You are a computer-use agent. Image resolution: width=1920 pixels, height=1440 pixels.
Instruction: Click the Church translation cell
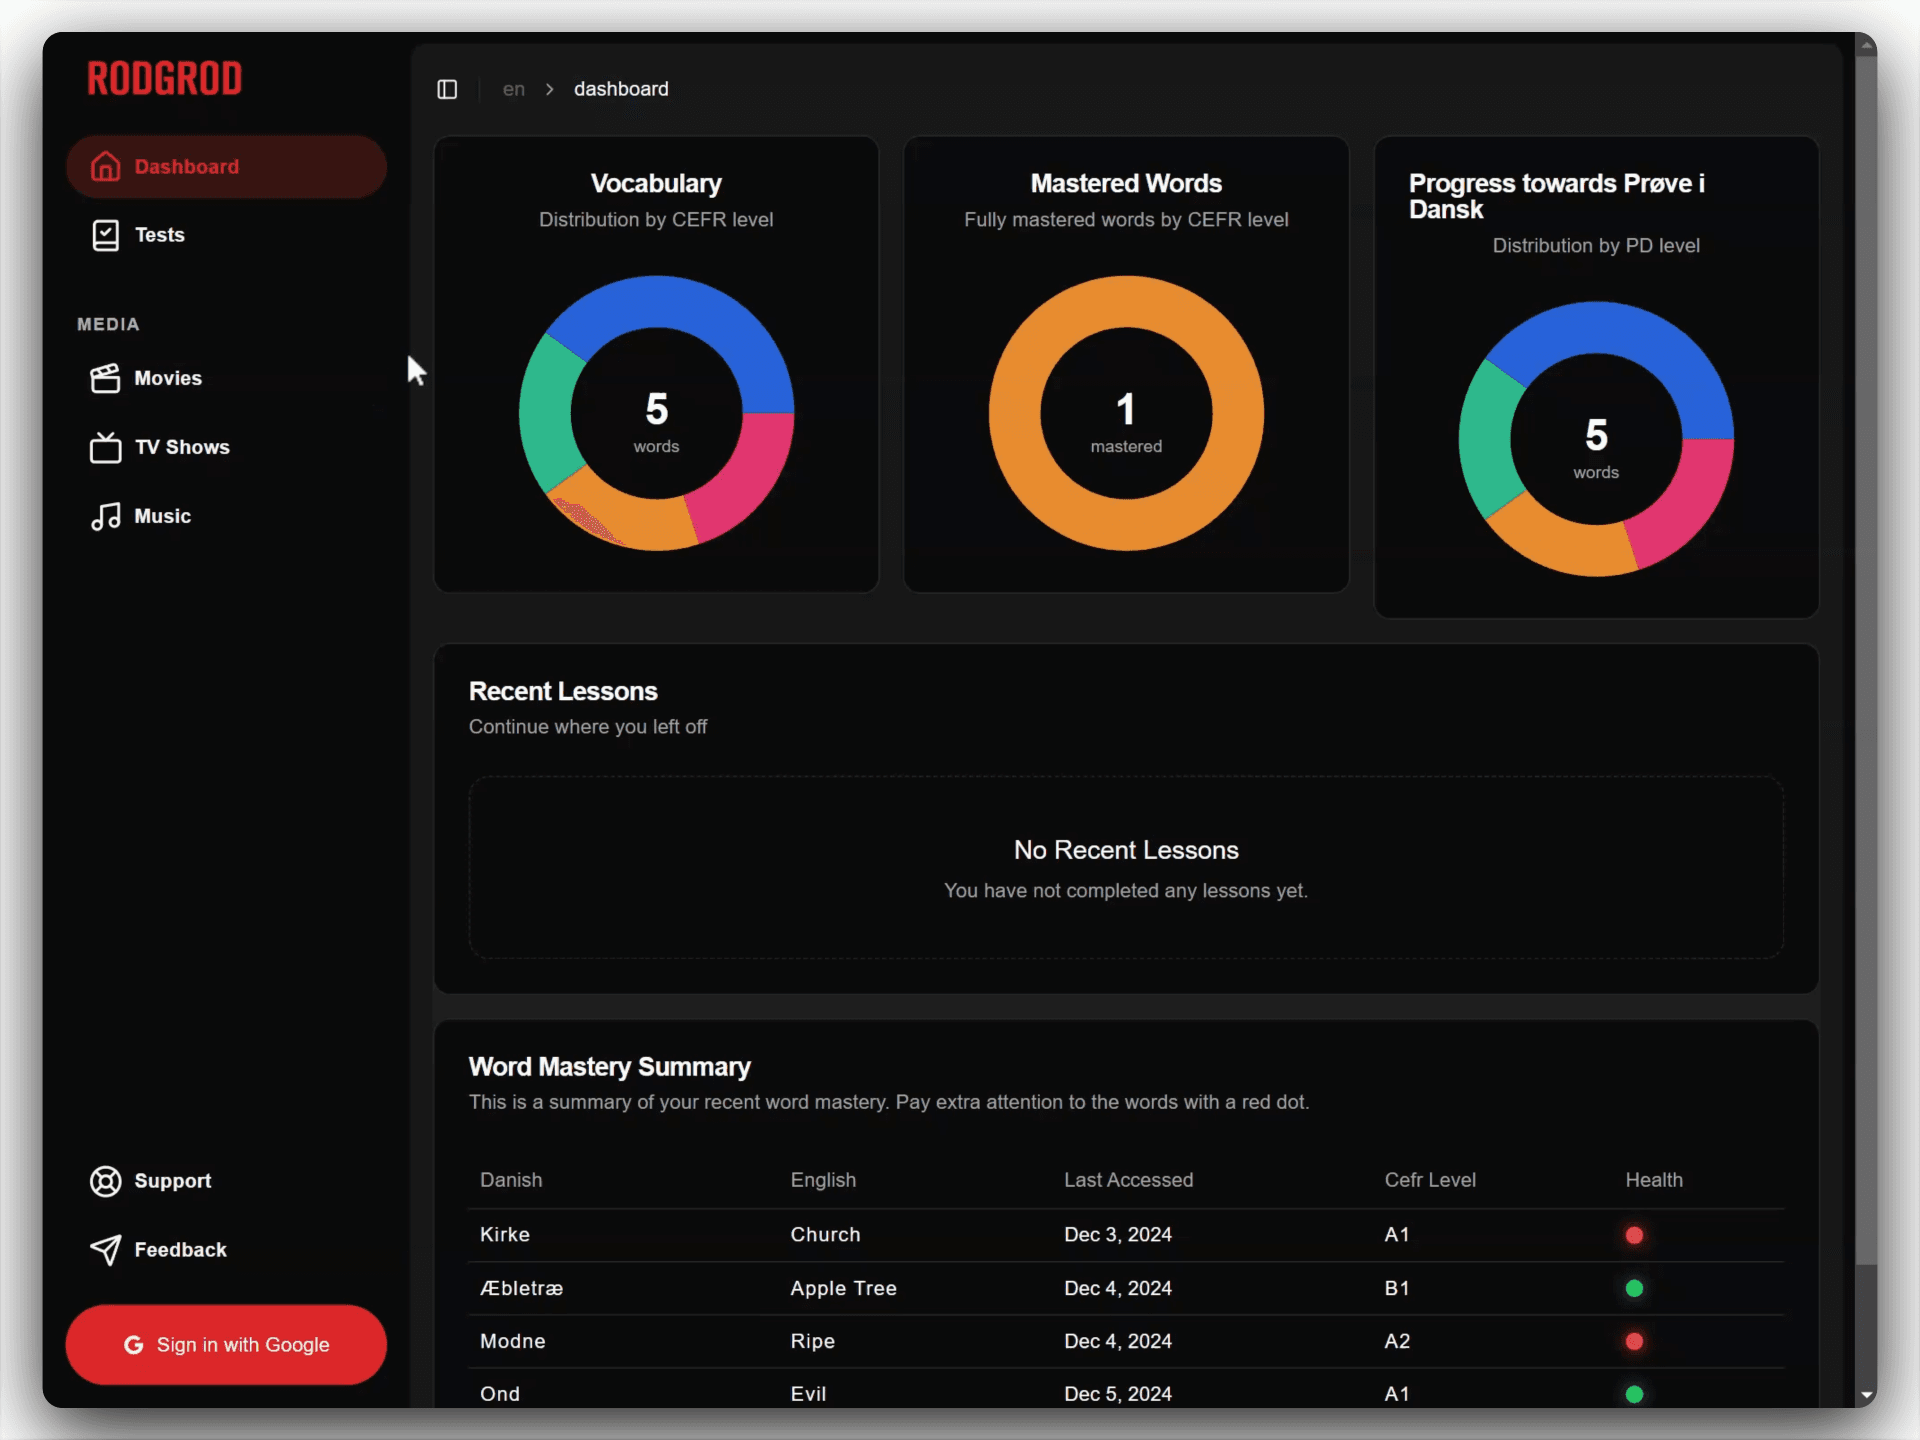point(825,1235)
